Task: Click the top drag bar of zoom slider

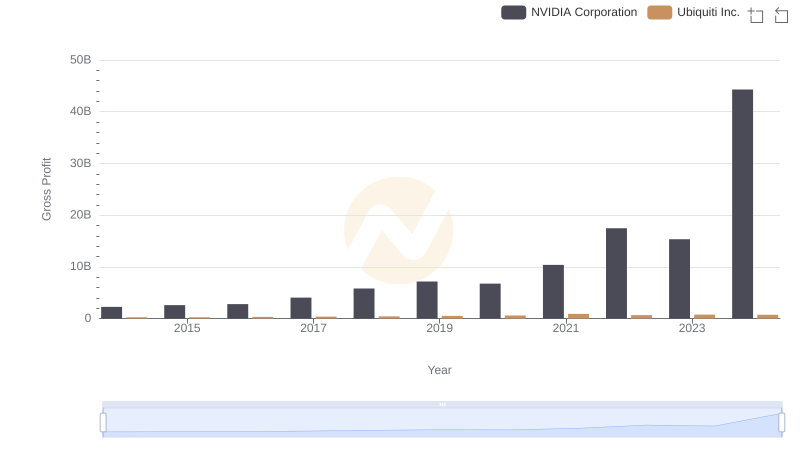Action: click(442, 405)
